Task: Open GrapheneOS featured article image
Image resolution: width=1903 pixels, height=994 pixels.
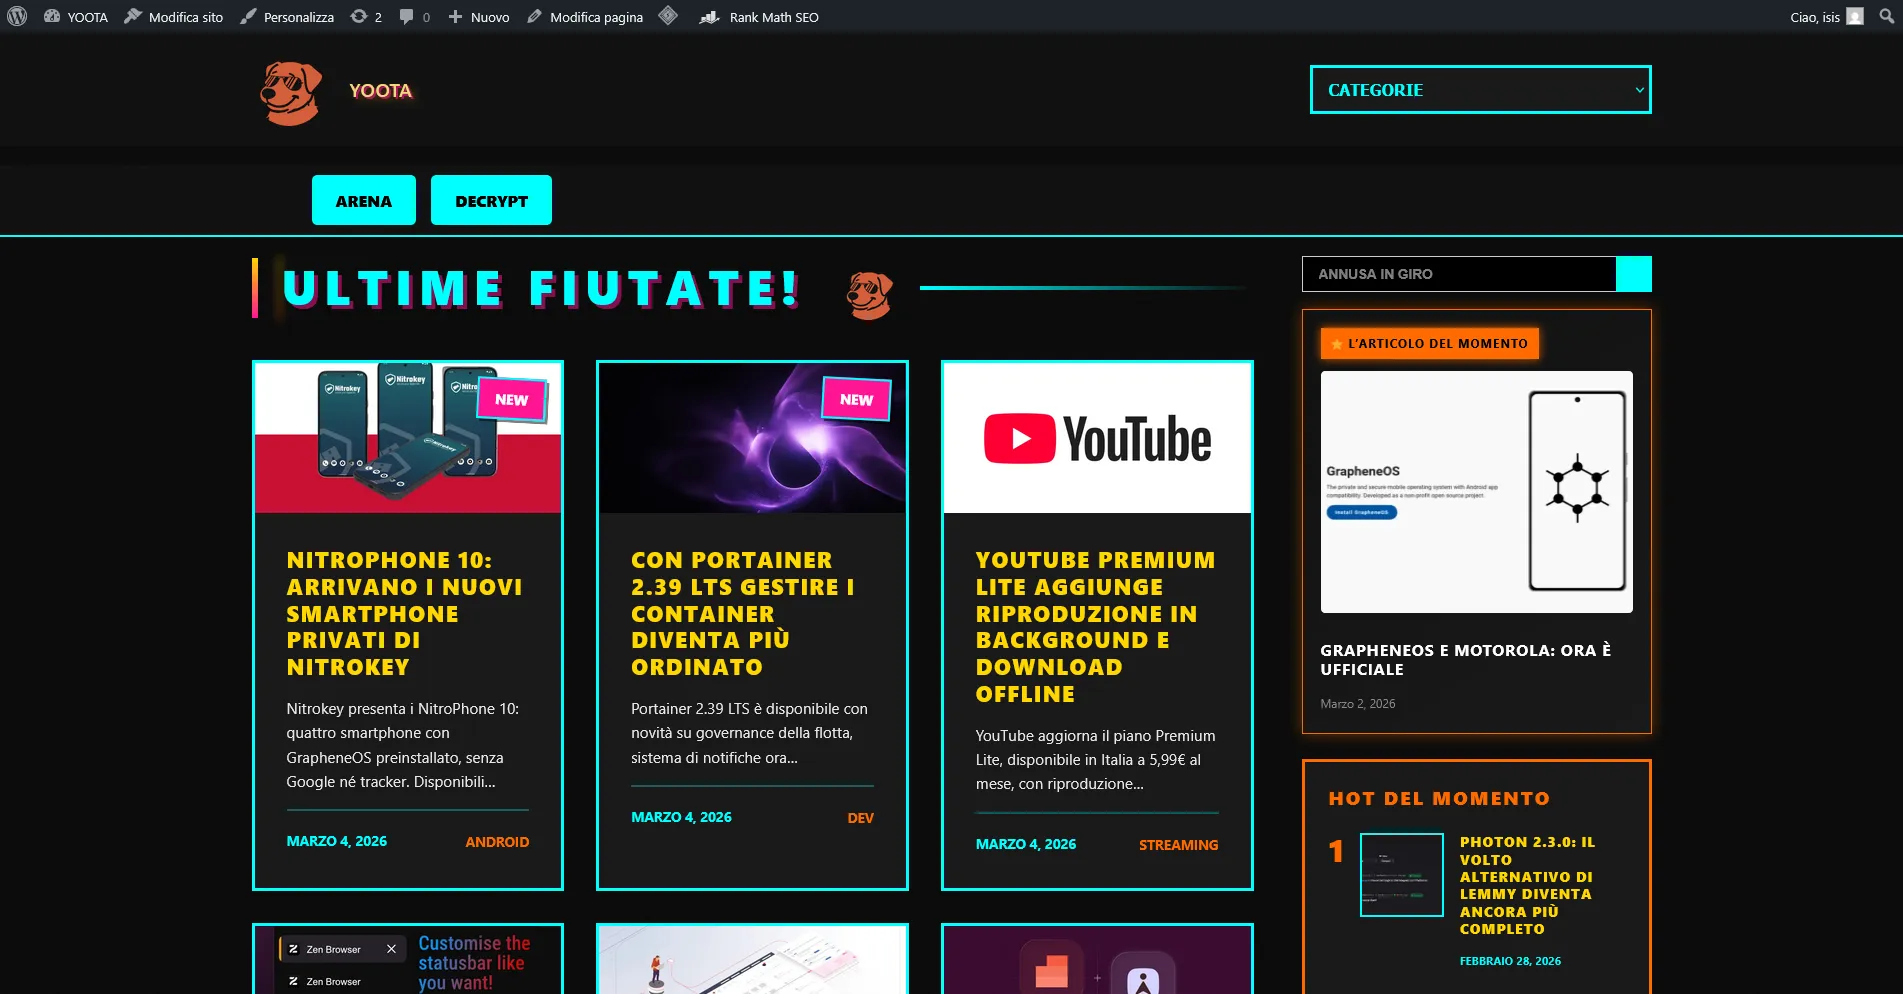Action: pyautogui.click(x=1476, y=492)
